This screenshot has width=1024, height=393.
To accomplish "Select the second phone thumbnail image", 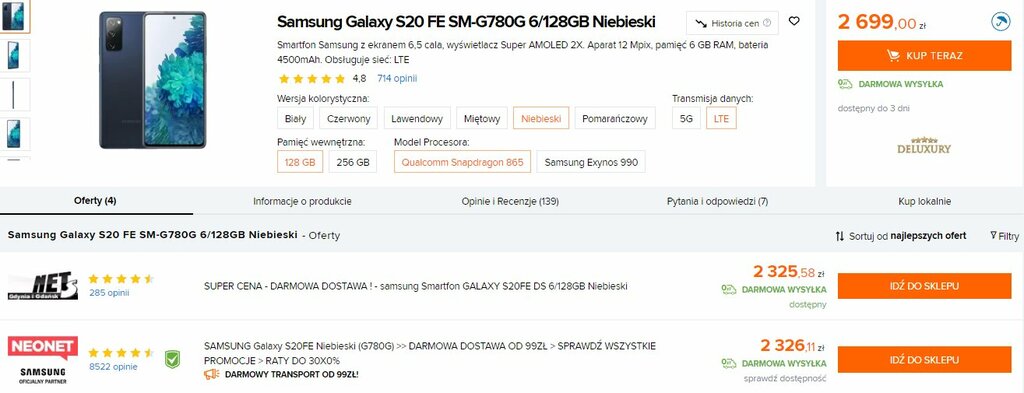I will point(15,55).
